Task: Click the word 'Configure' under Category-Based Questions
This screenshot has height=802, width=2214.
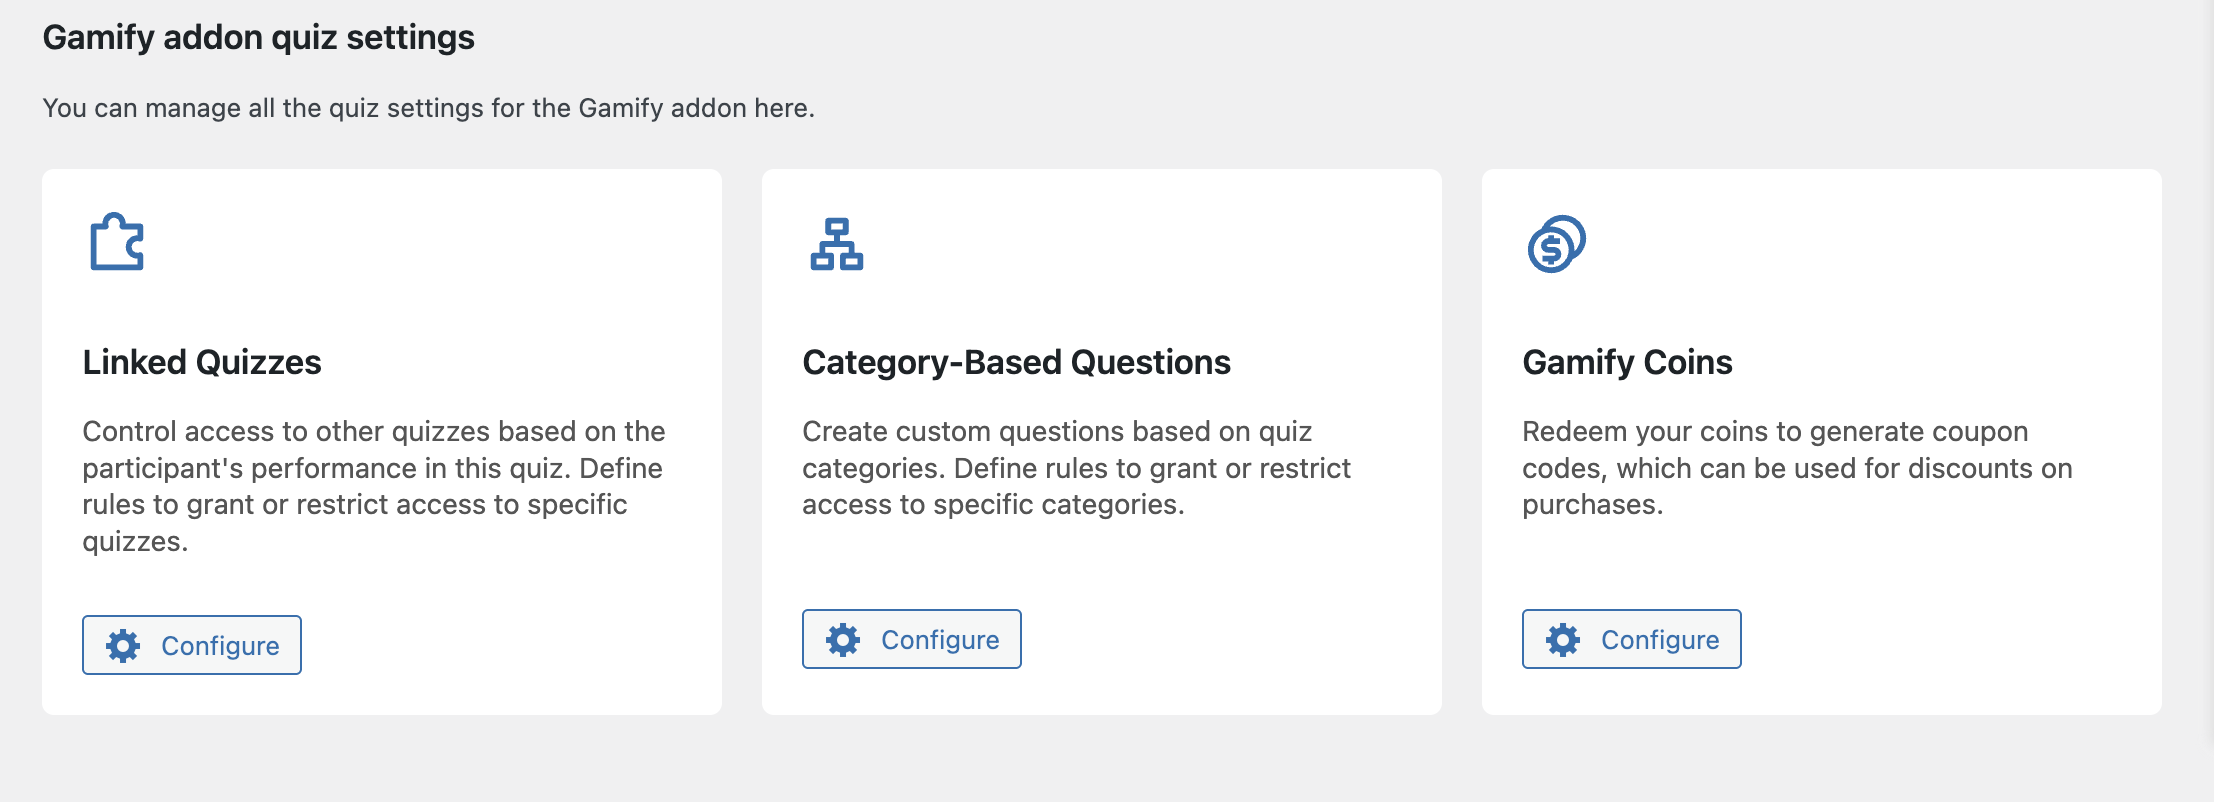Action: coord(940,640)
